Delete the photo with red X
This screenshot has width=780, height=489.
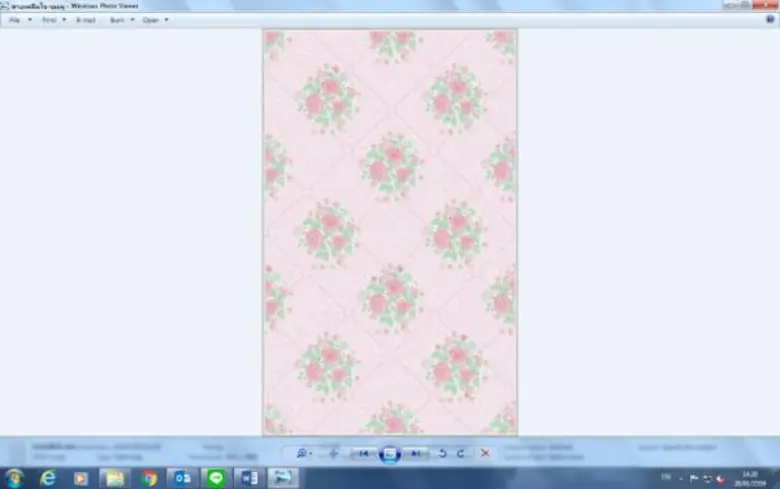click(x=486, y=453)
